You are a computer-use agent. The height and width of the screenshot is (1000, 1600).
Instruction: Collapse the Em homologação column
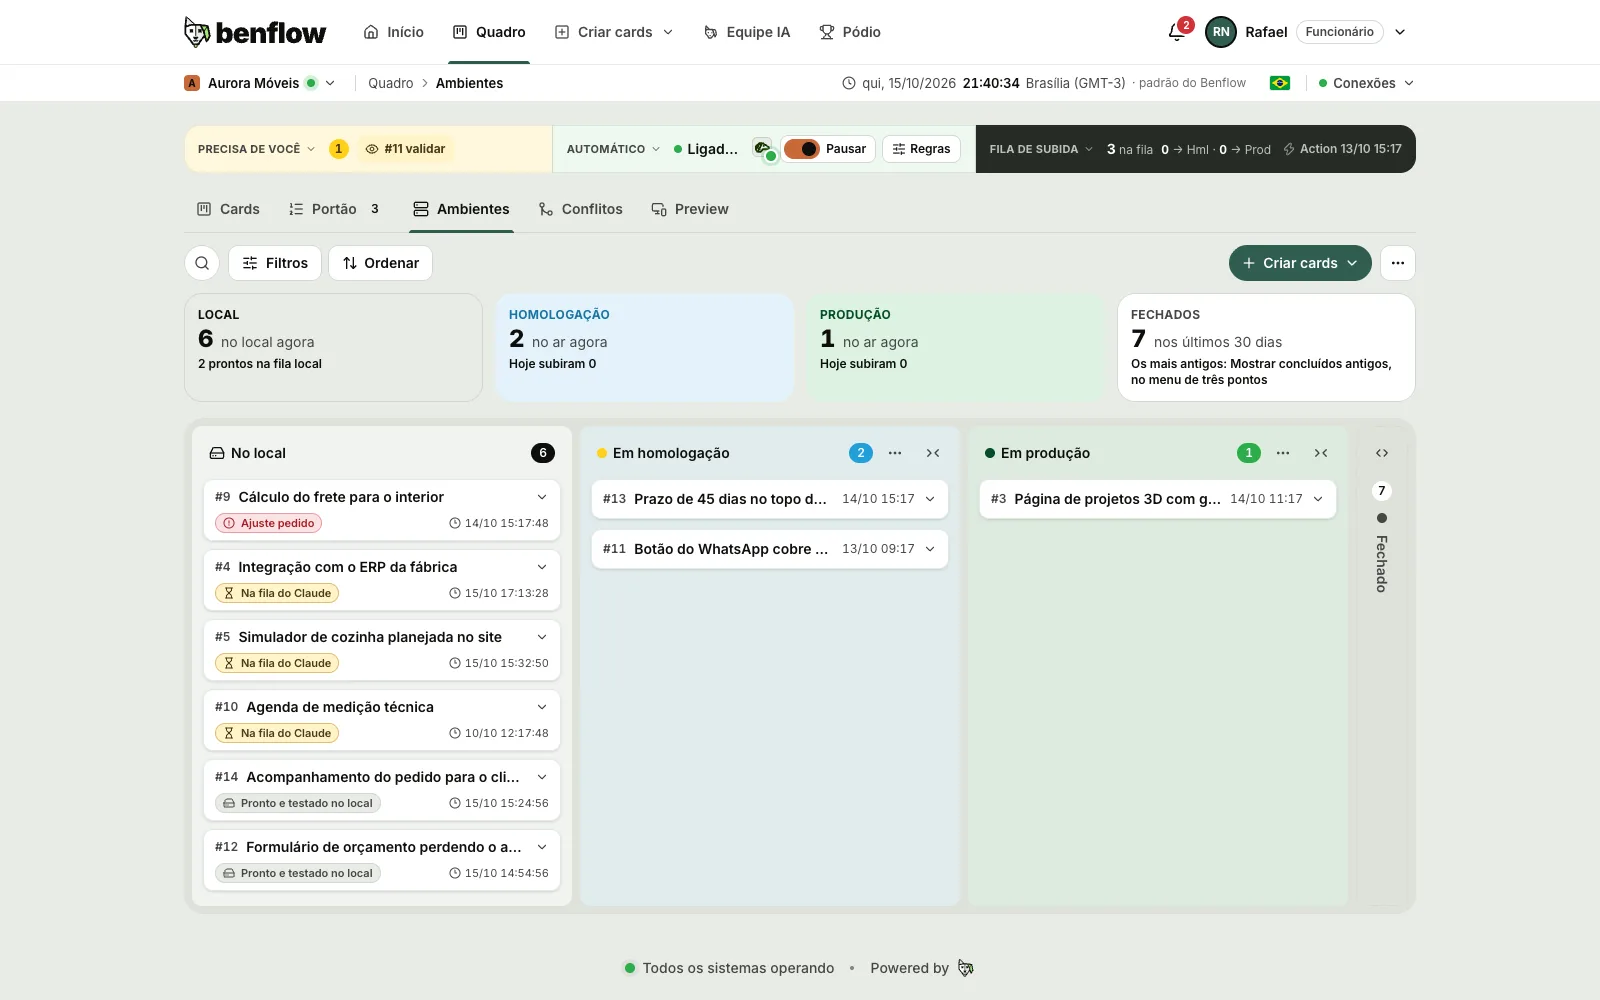(x=933, y=453)
